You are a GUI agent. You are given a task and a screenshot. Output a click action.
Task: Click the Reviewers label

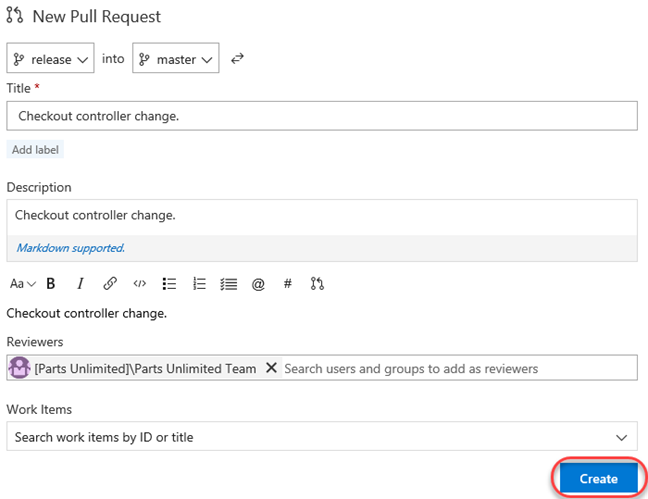point(35,342)
